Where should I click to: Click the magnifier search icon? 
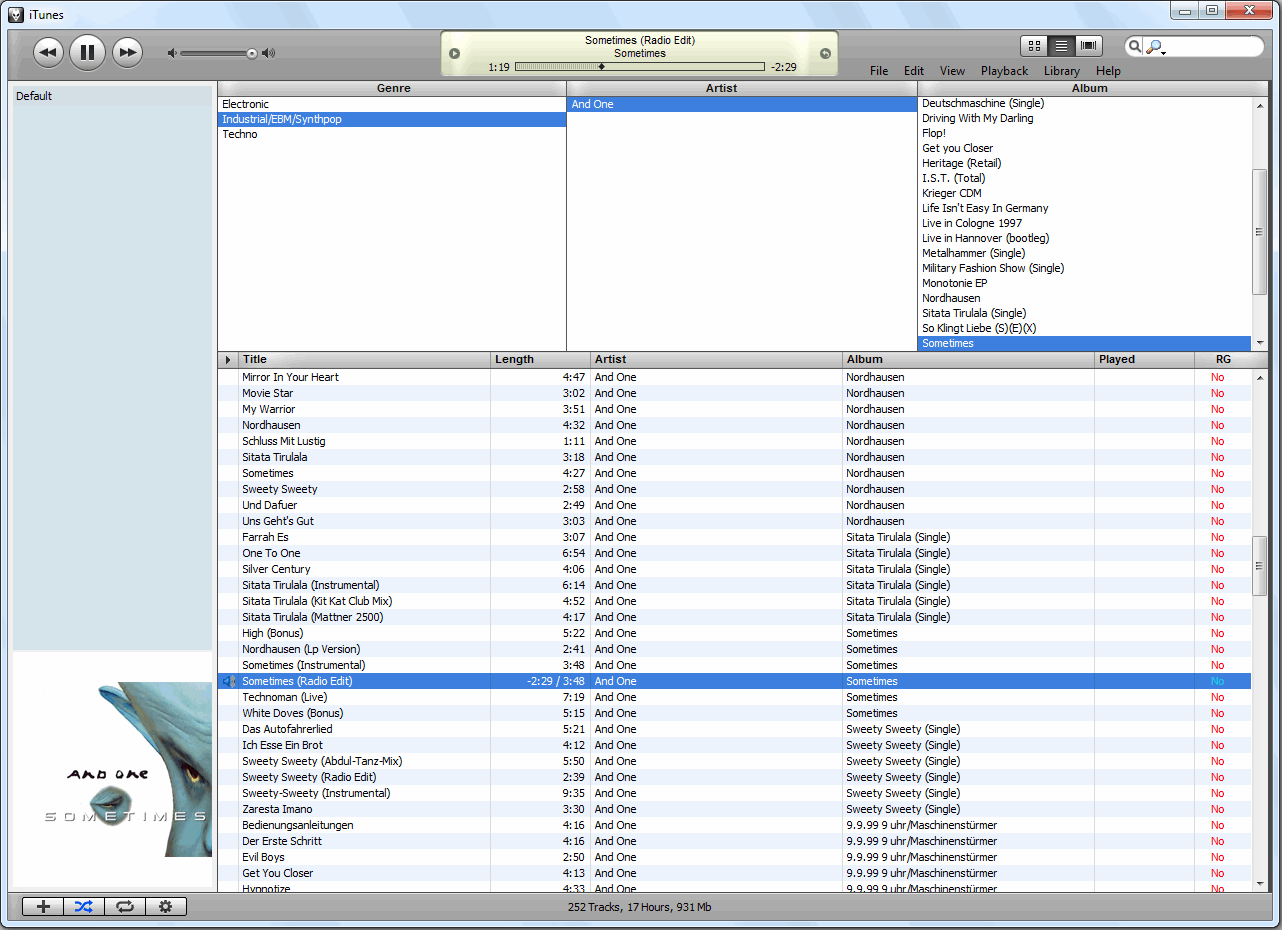tap(1135, 46)
